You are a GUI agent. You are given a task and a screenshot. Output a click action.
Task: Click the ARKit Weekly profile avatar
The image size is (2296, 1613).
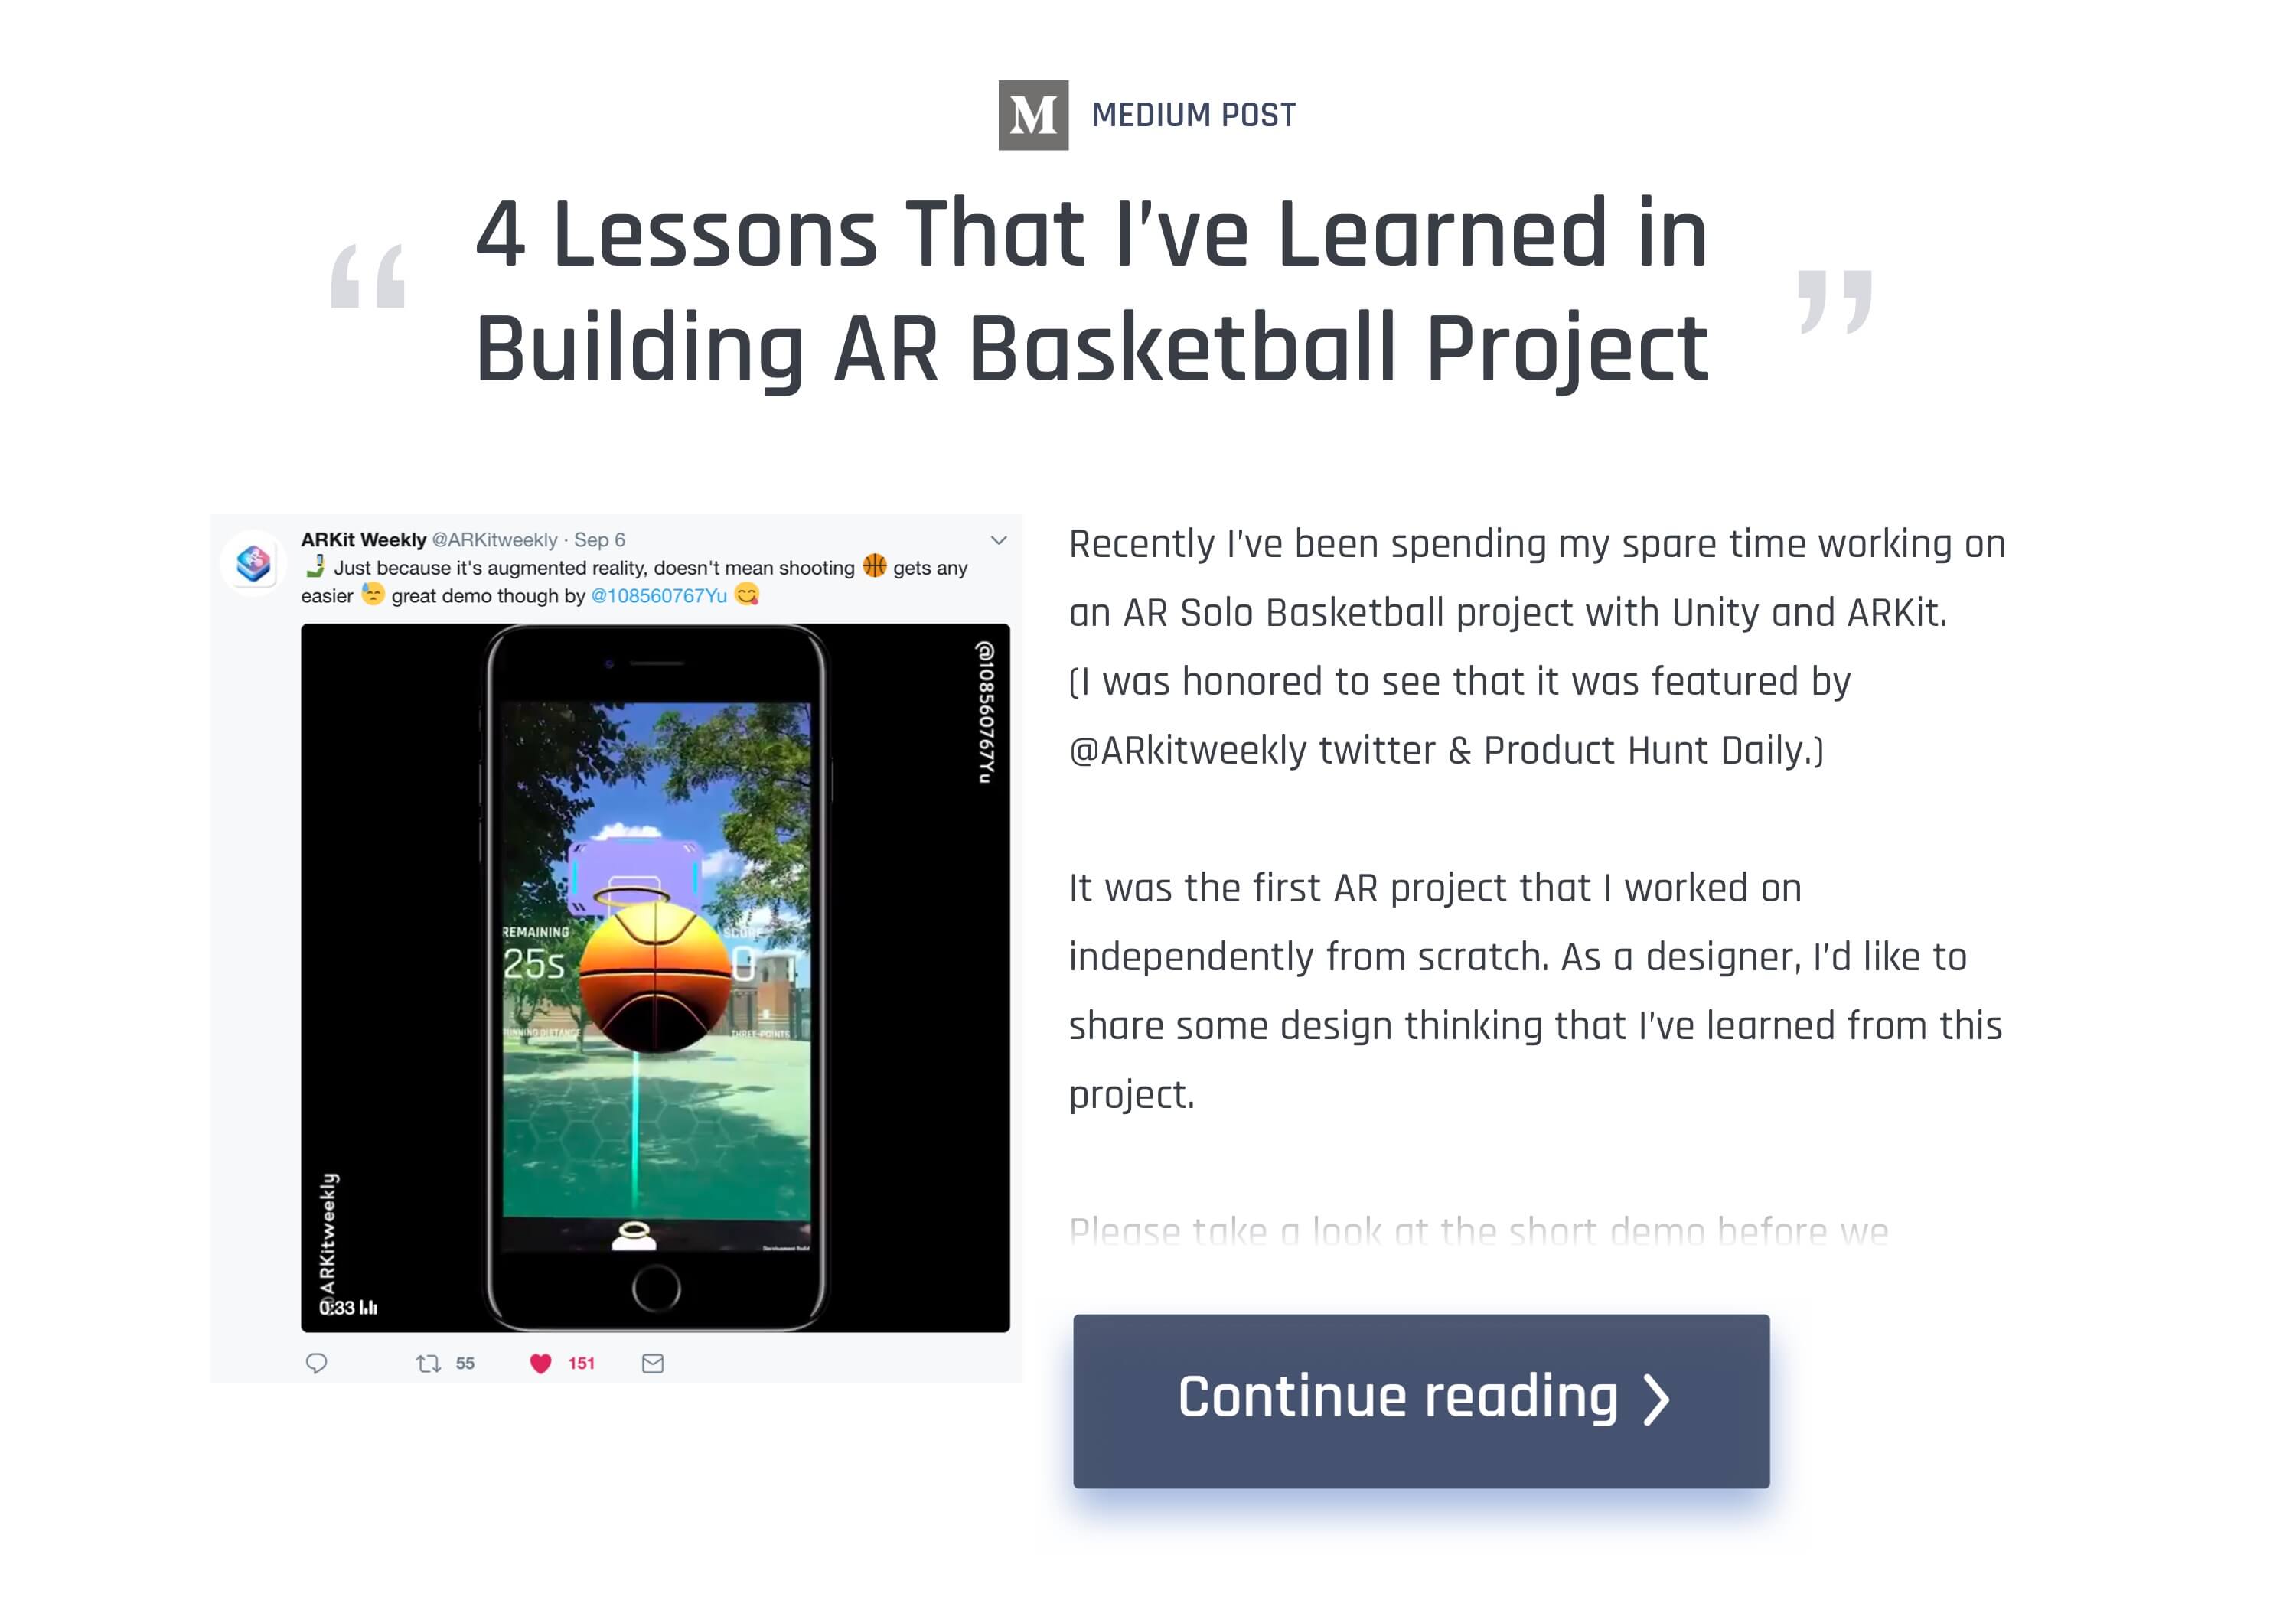253,563
